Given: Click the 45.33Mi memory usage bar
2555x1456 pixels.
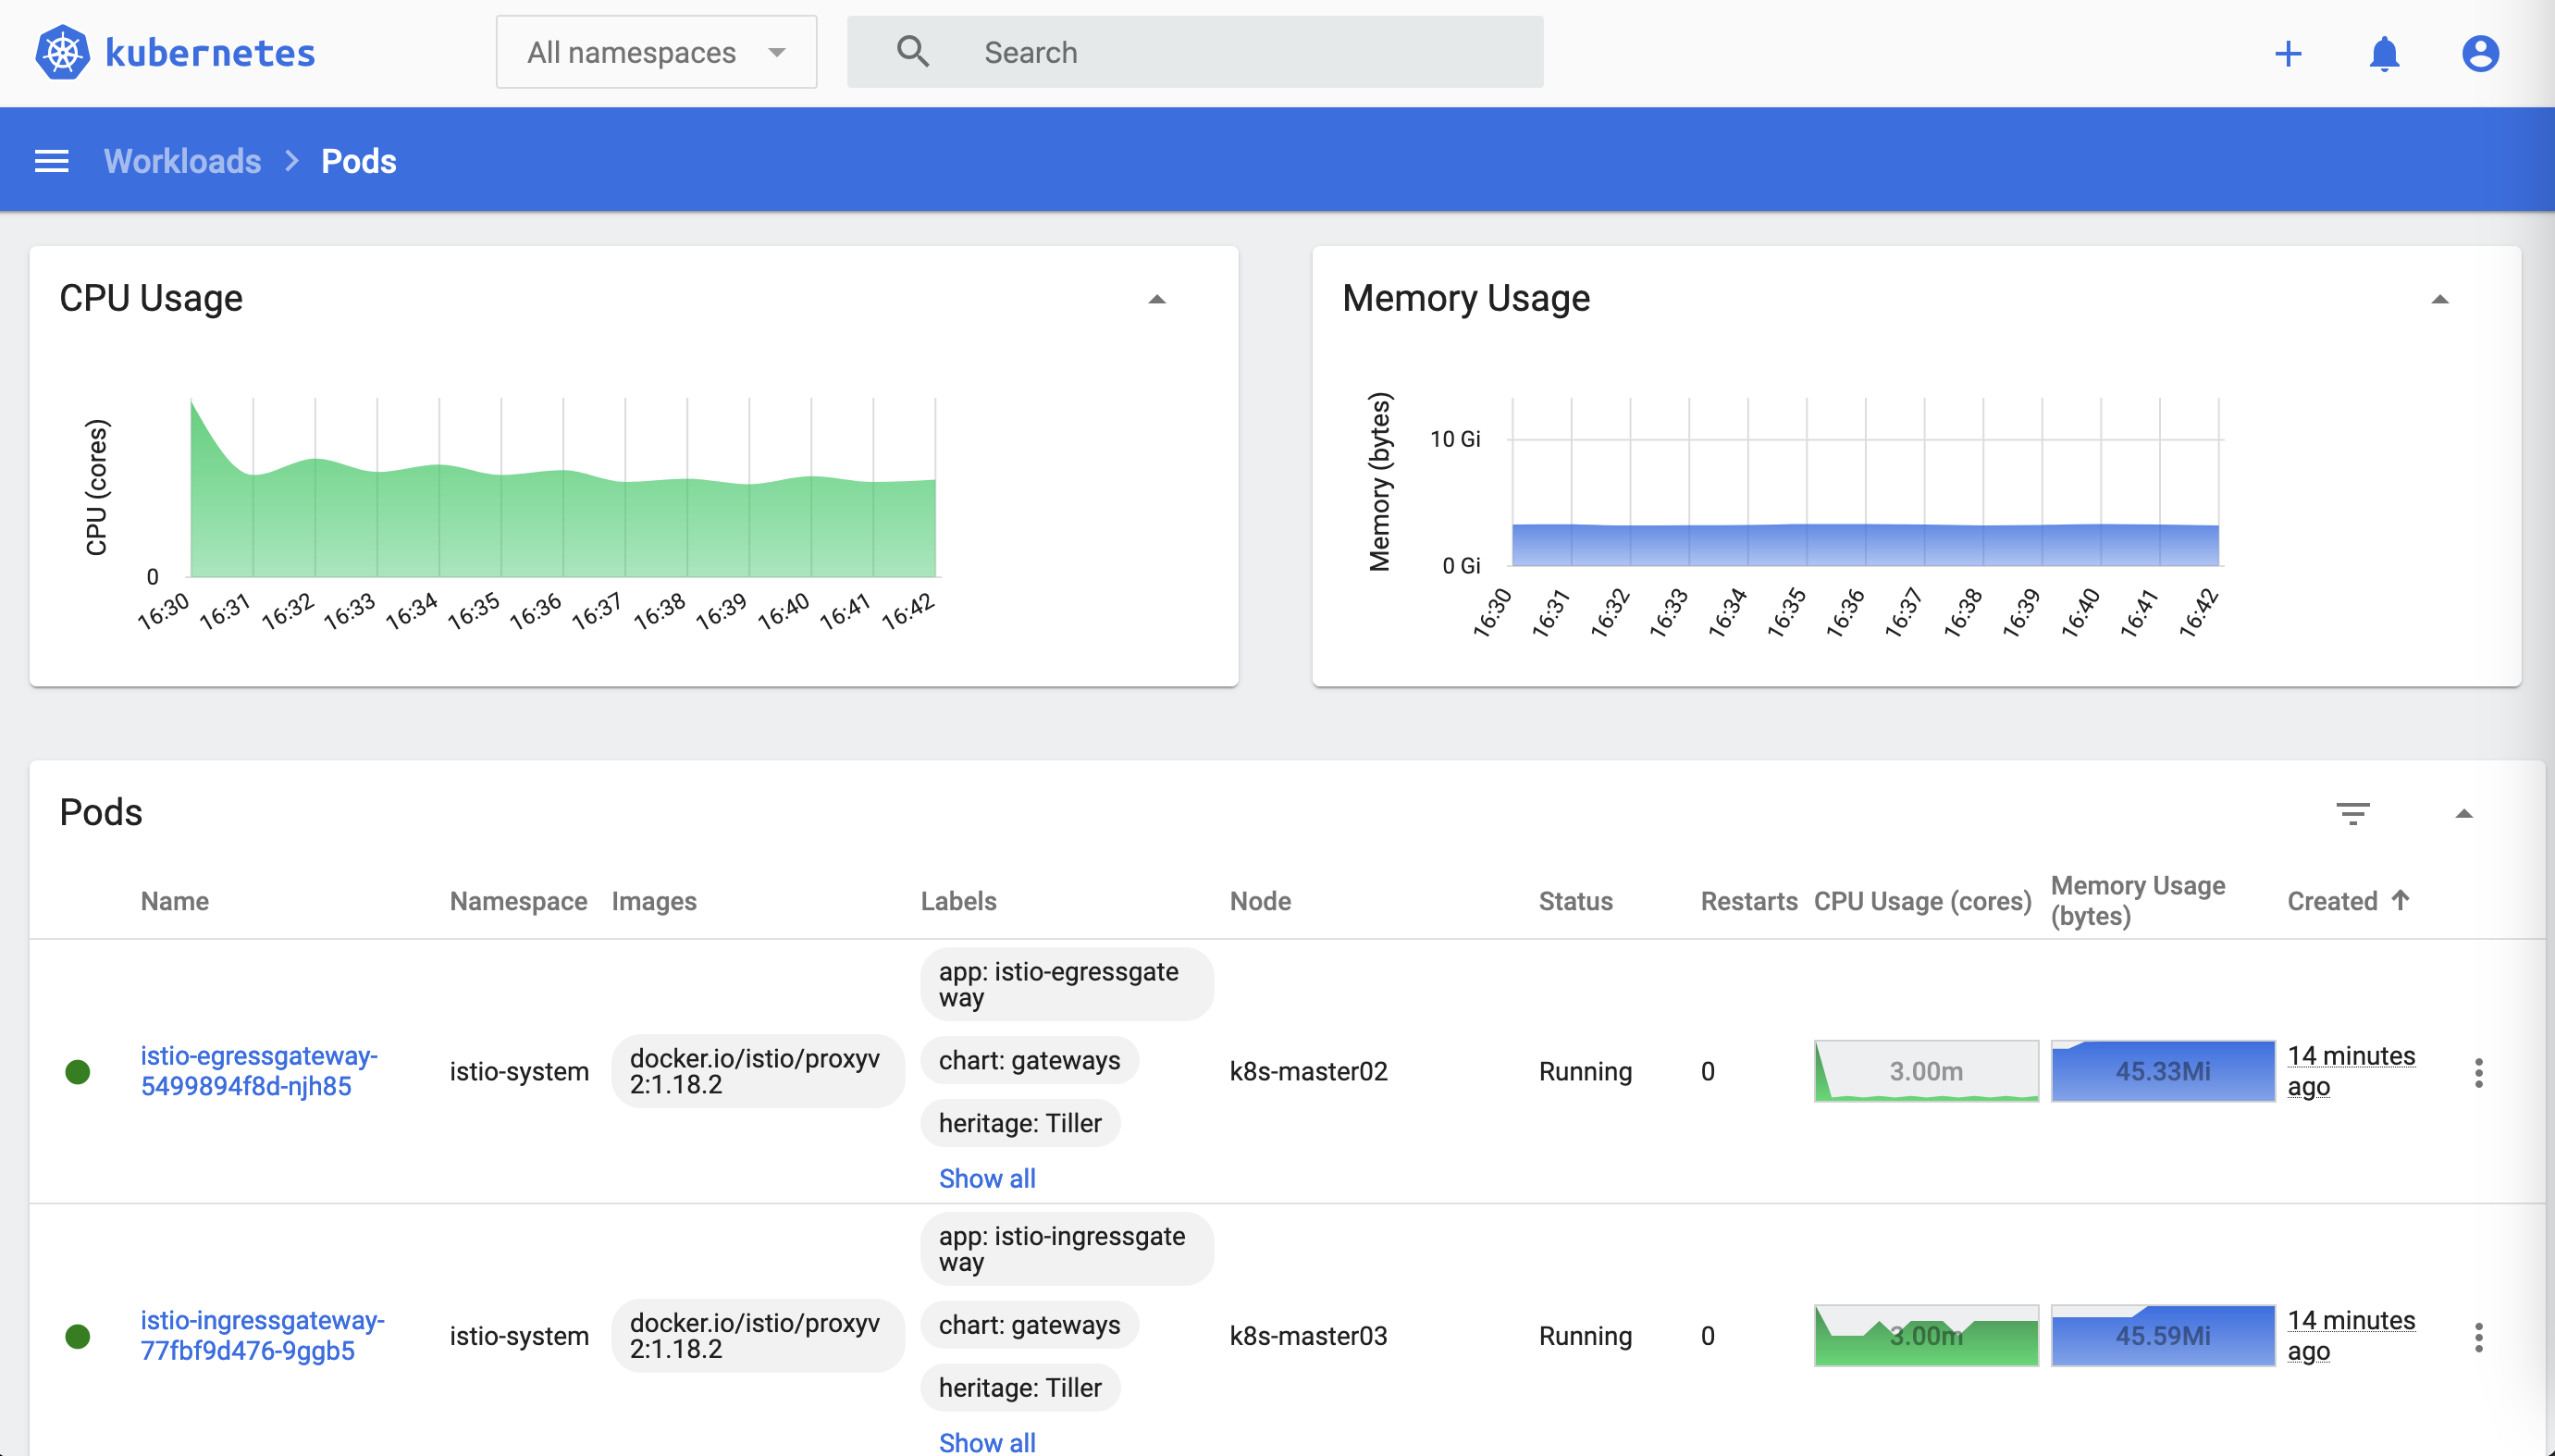Looking at the screenshot, I should [x=2162, y=1071].
